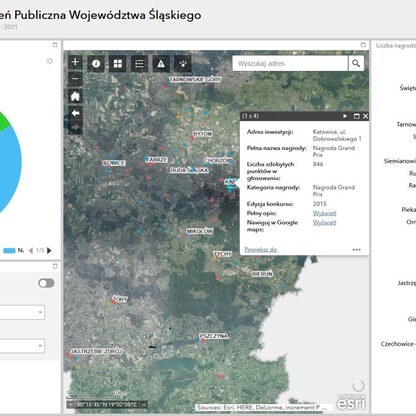Click JASTRZĘBIE-ZDRÓJ label on map
The width and height of the screenshot is (416, 416).
tap(97, 351)
